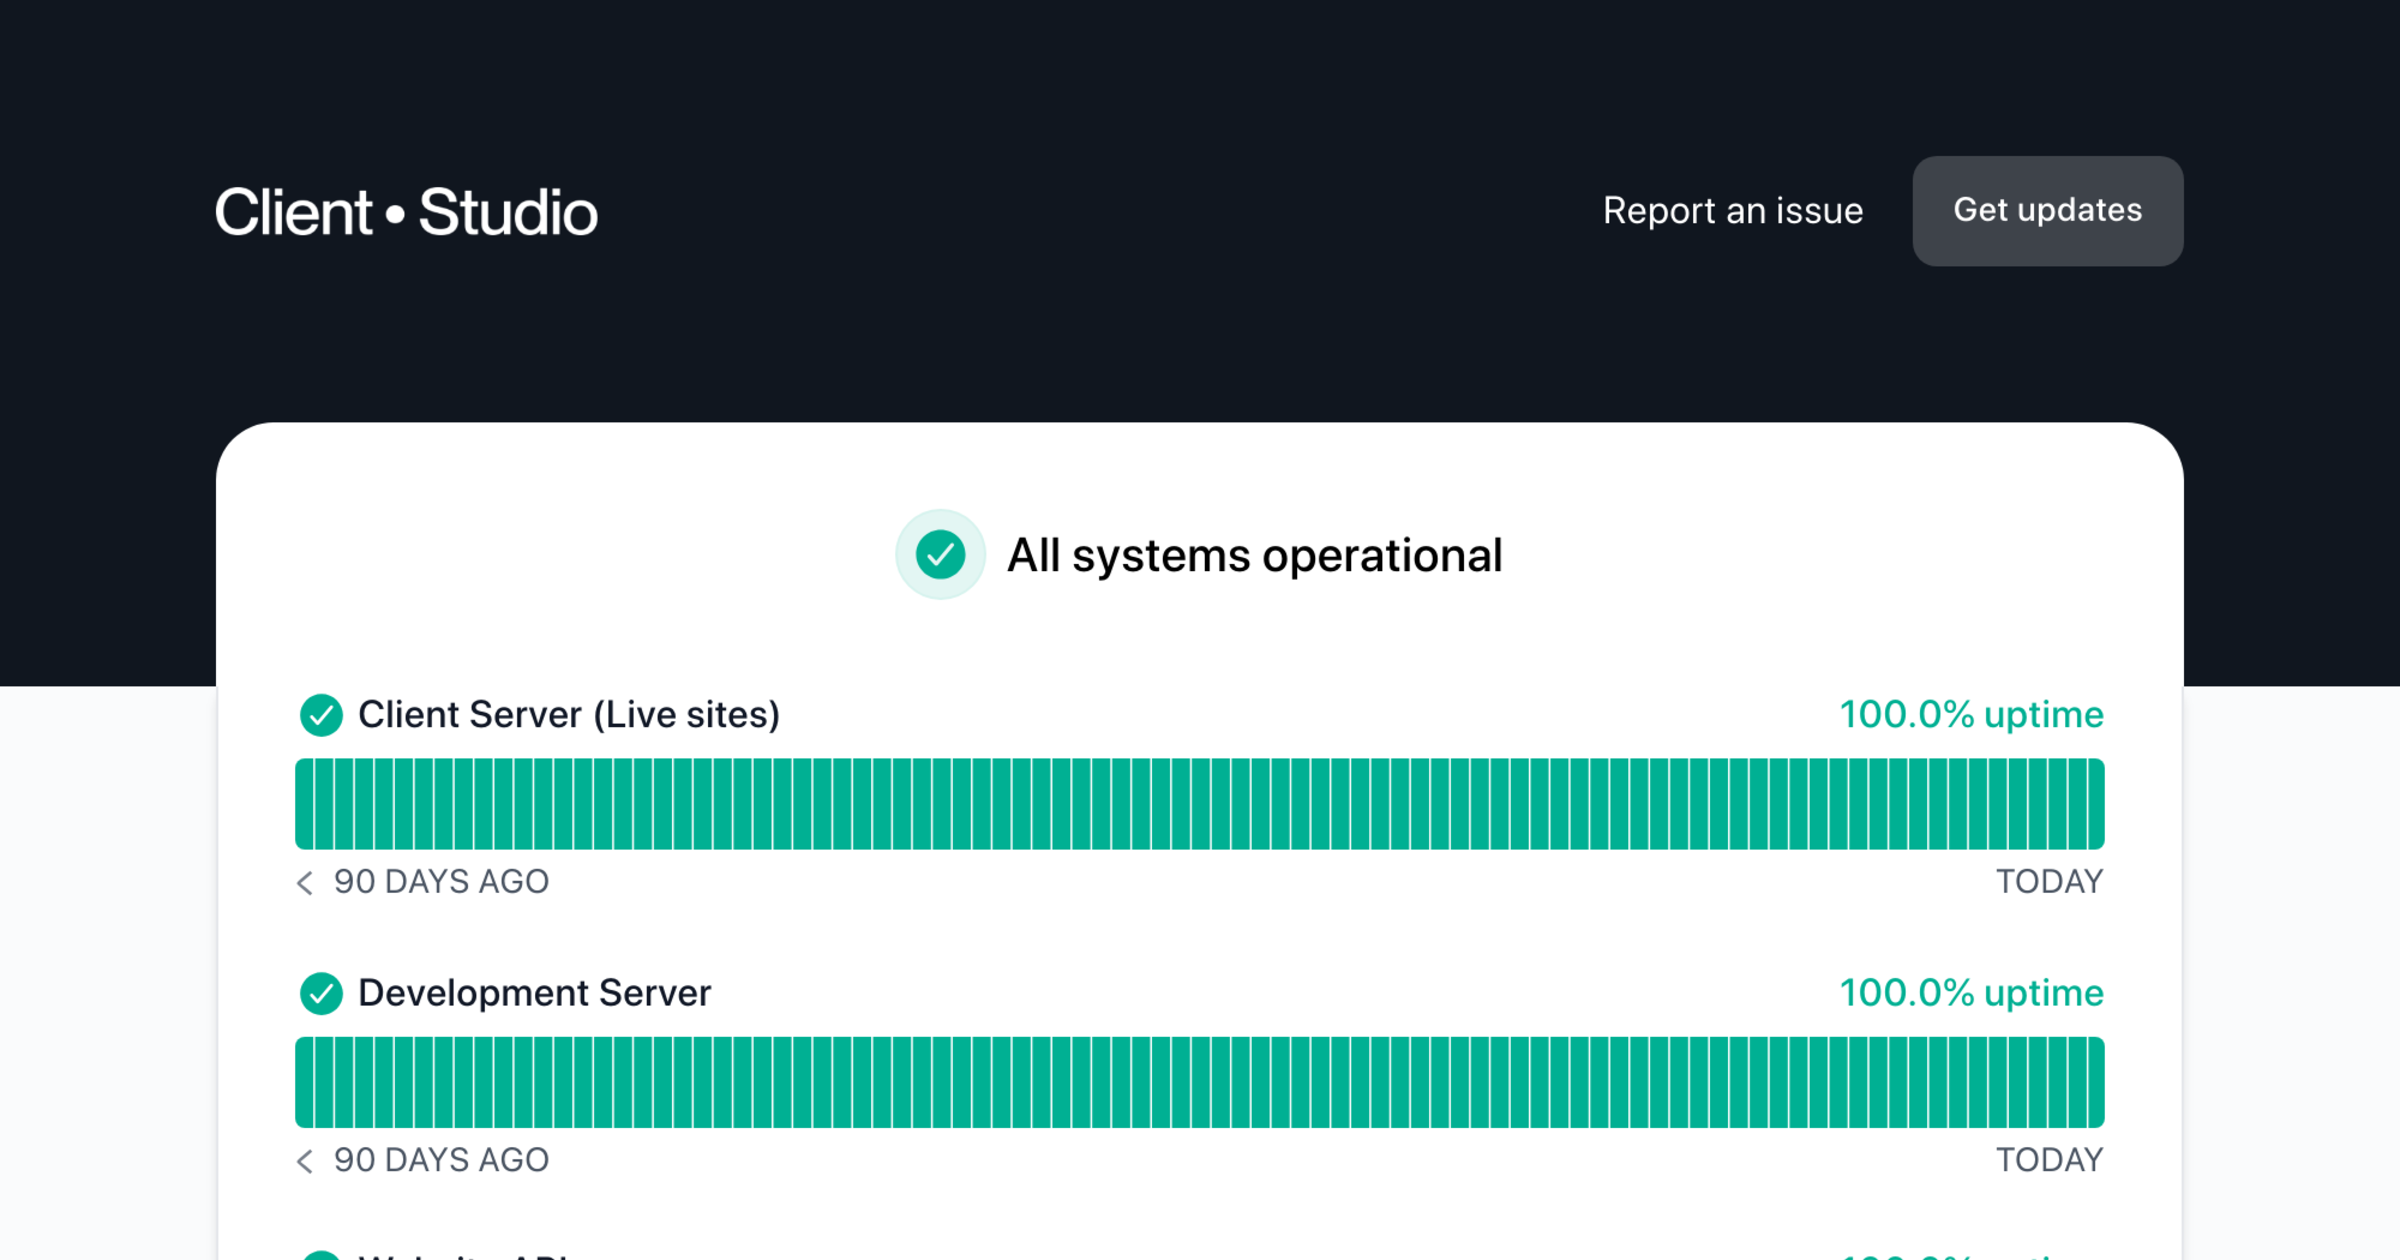Click today's bar in Development Server timeline

pyautogui.click(x=2095, y=1082)
